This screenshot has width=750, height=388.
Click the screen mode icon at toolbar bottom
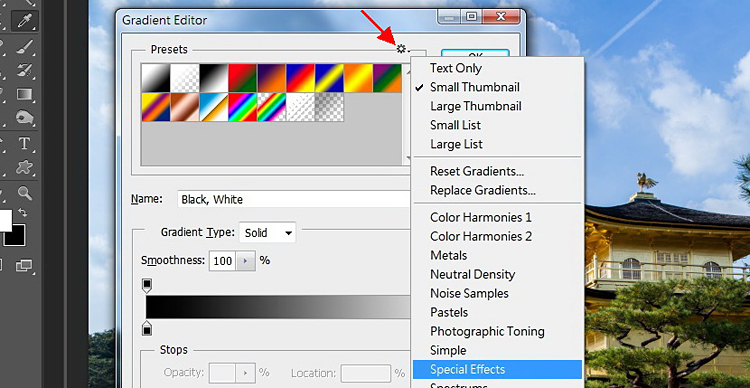click(23, 265)
